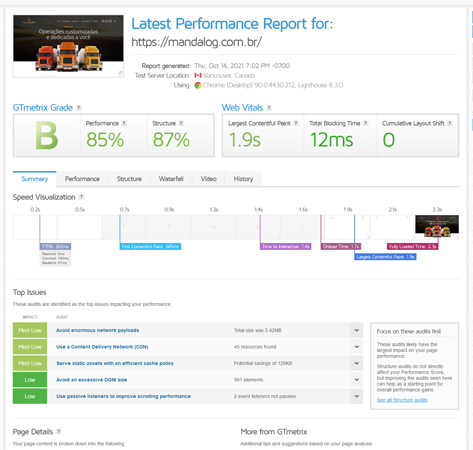Click Low badge on passive listeners row
The width and height of the screenshot is (473, 450).
pyautogui.click(x=30, y=396)
